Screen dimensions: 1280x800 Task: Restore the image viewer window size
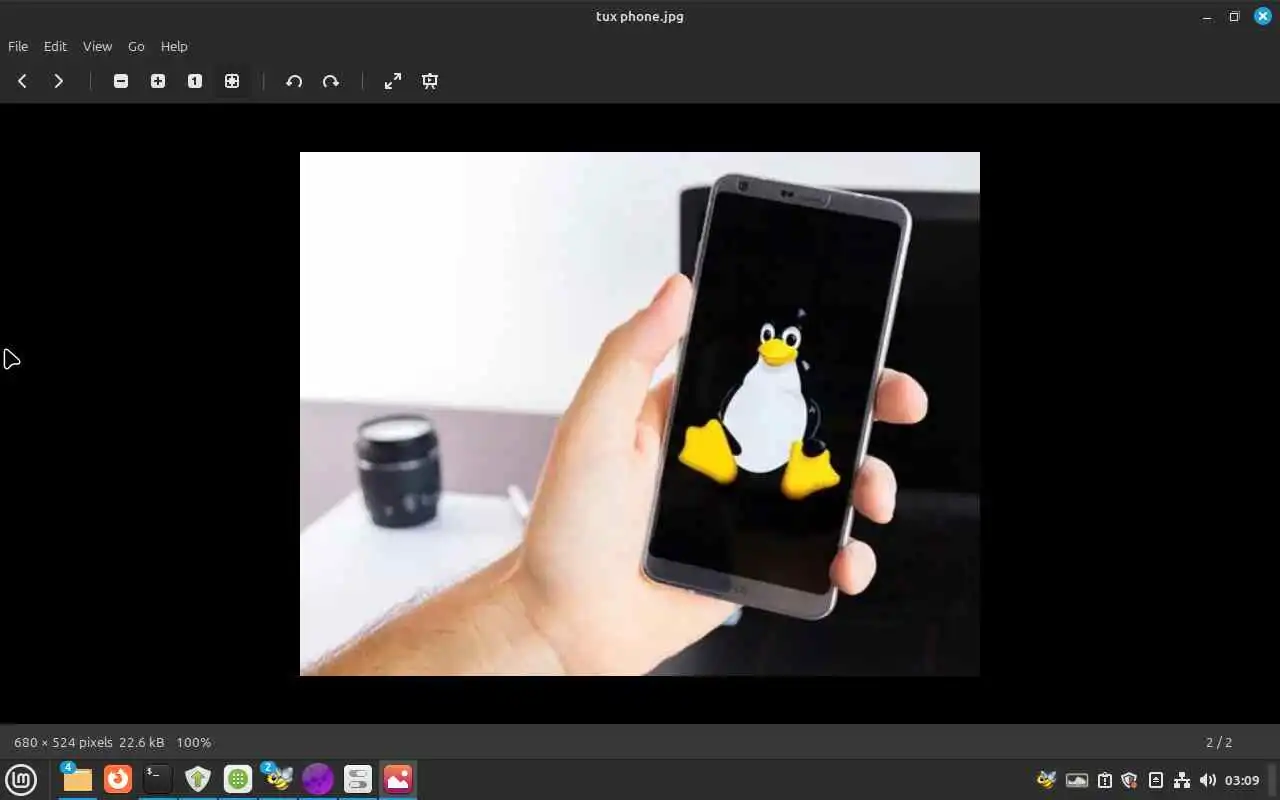[1234, 16]
